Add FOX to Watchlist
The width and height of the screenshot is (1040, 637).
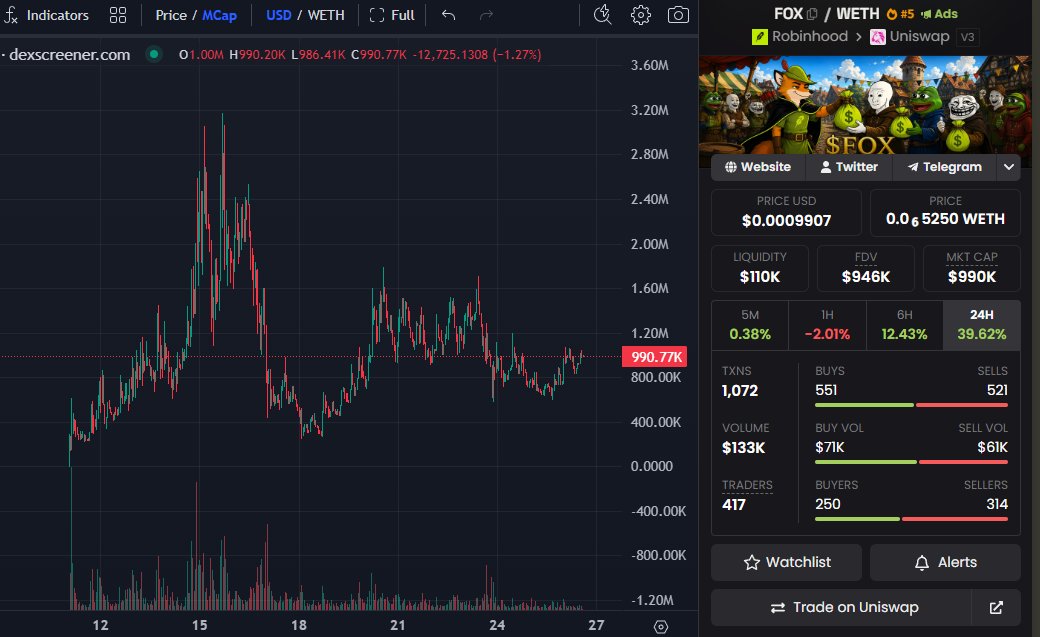pos(786,563)
